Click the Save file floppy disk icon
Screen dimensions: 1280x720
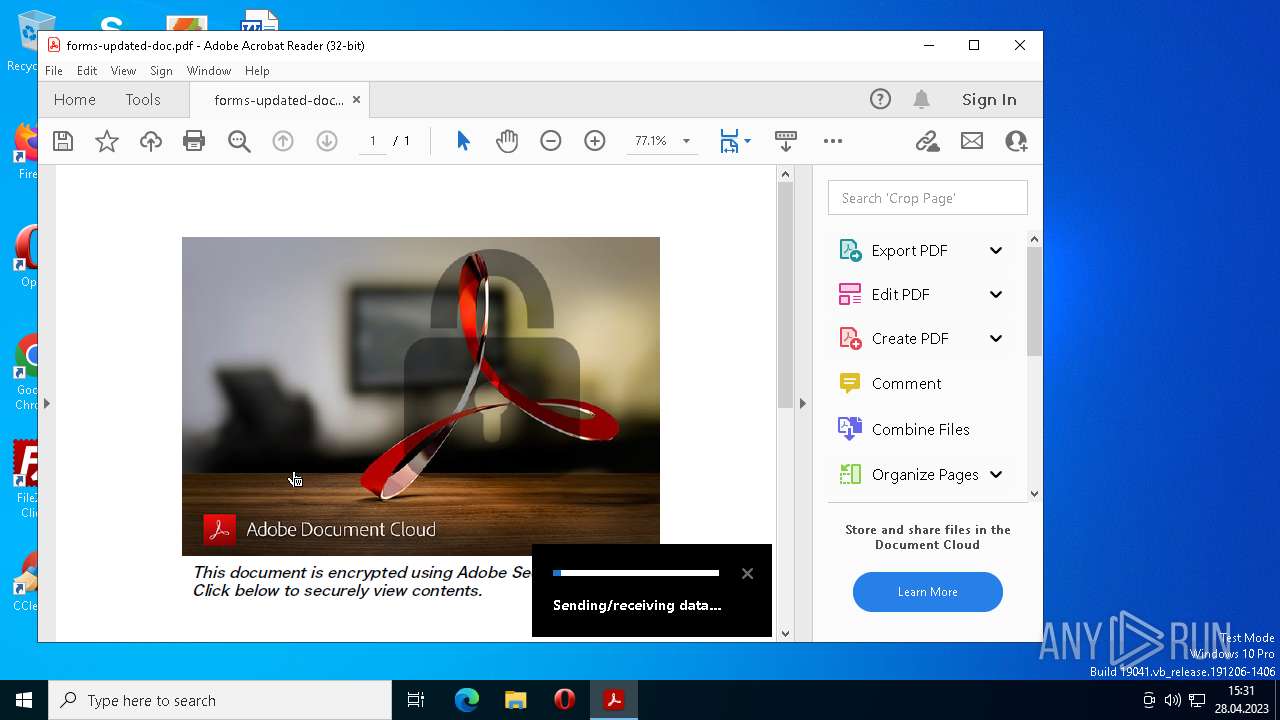[x=63, y=141]
